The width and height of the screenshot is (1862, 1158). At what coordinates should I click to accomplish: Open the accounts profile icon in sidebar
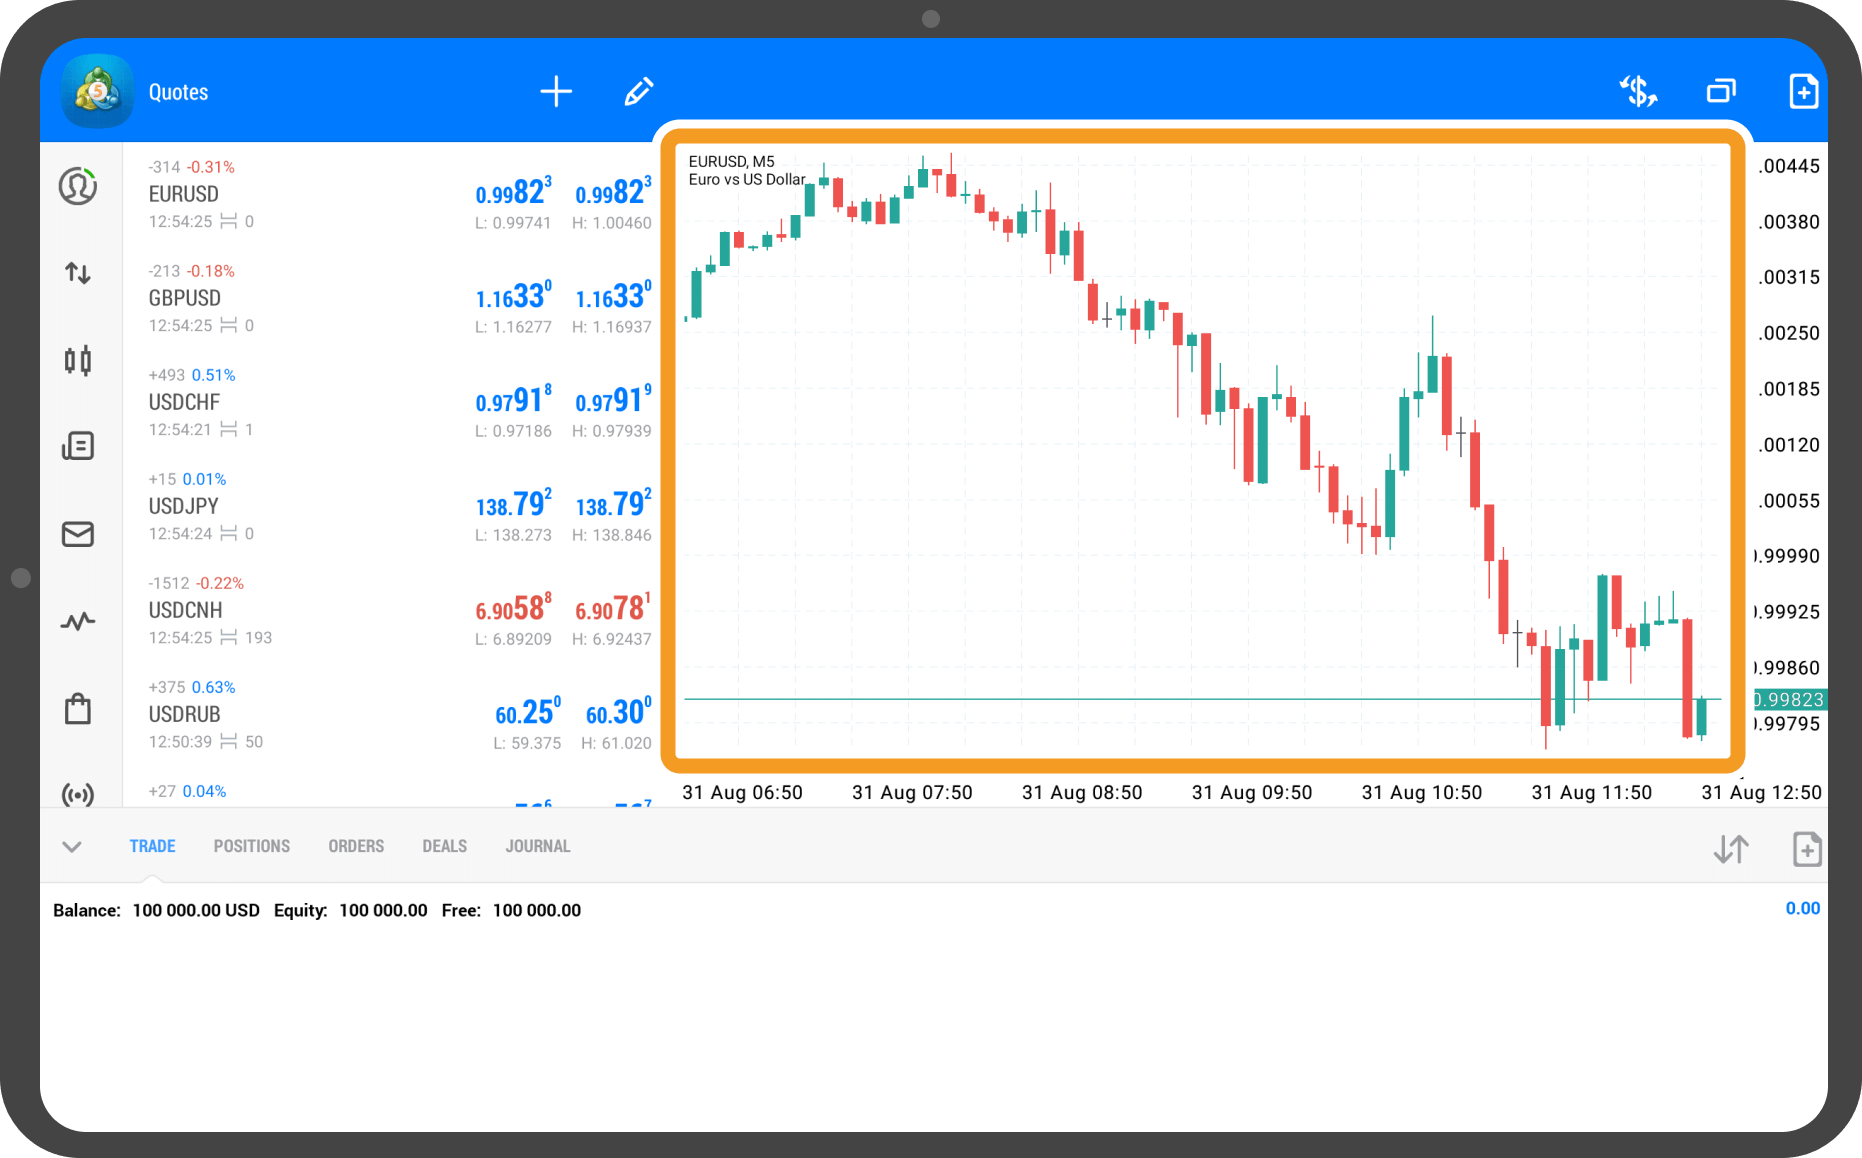point(78,186)
